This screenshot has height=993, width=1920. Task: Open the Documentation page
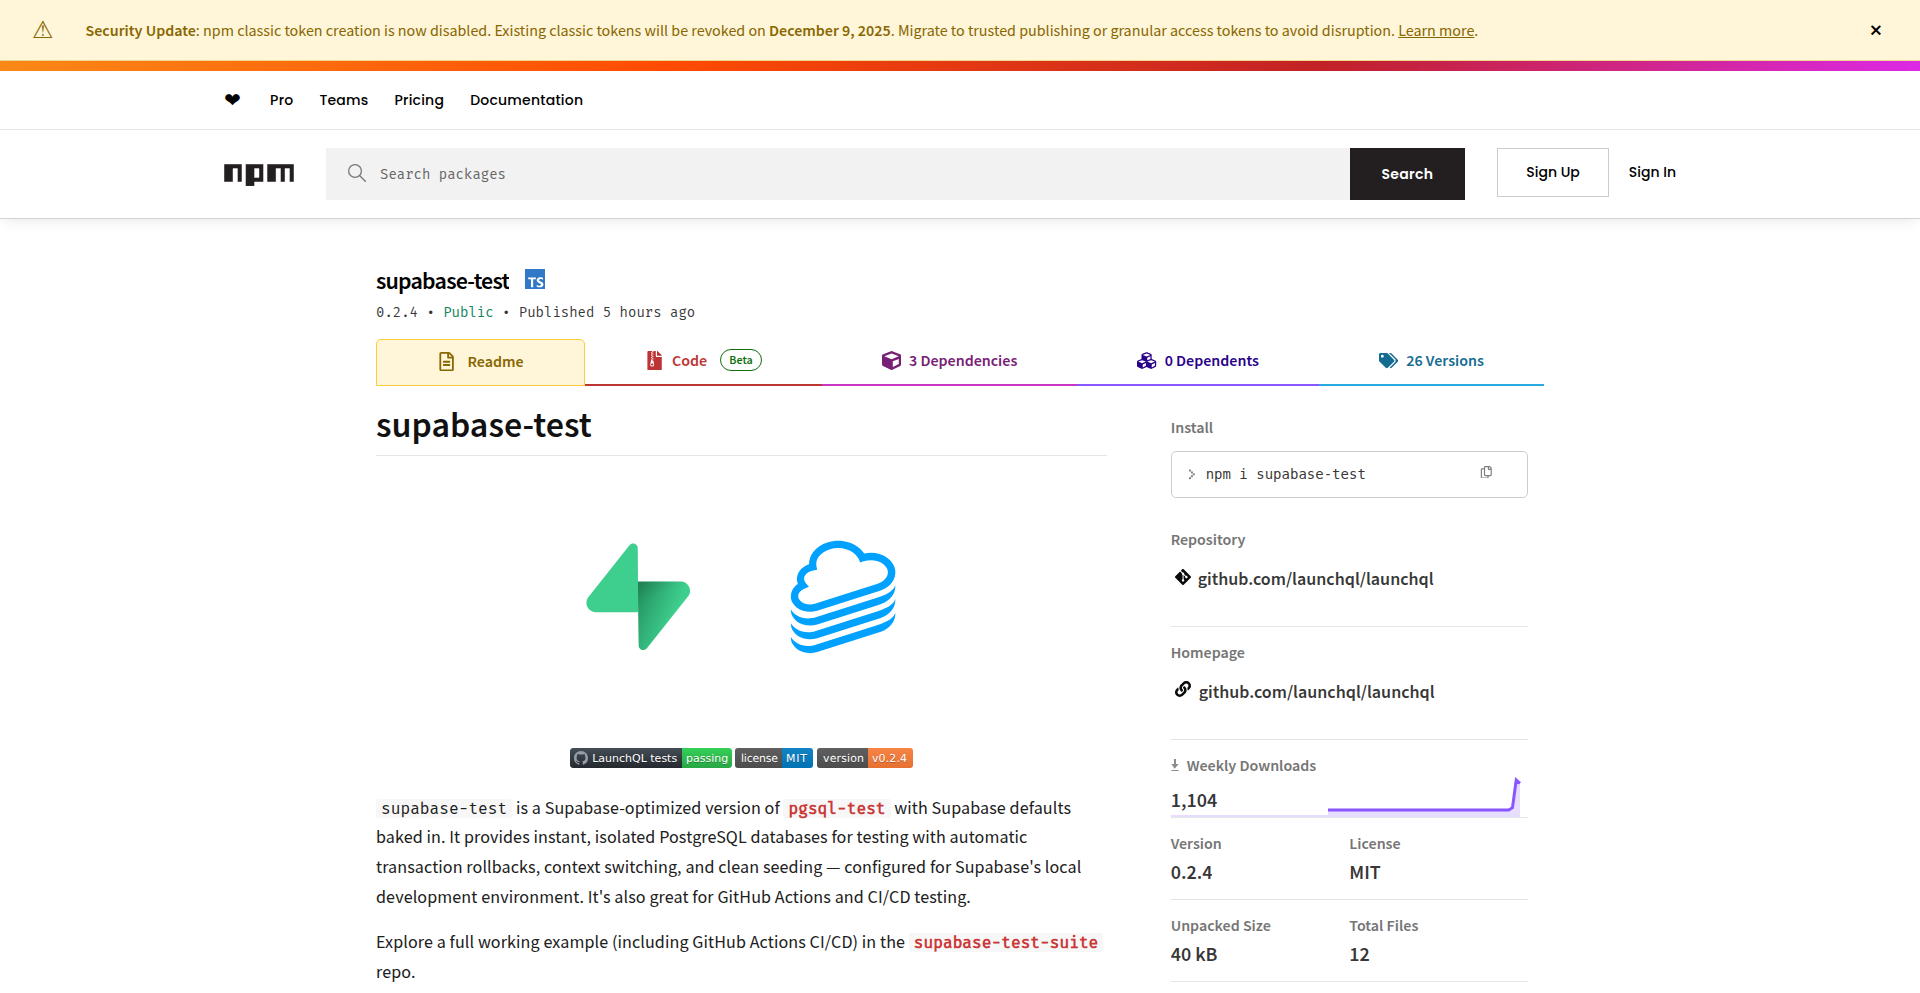tap(526, 100)
